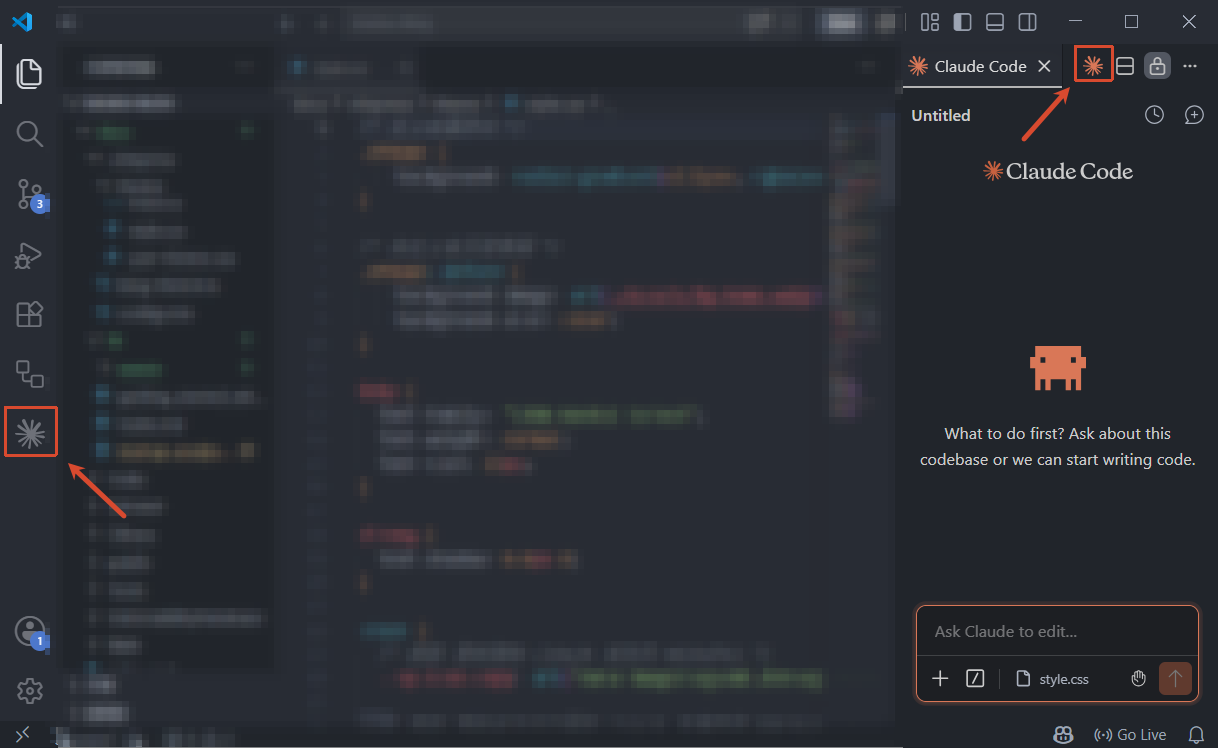The height and width of the screenshot is (748, 1218).
Task: Open Claude Code from the activity bar
Action: point(30,432)
